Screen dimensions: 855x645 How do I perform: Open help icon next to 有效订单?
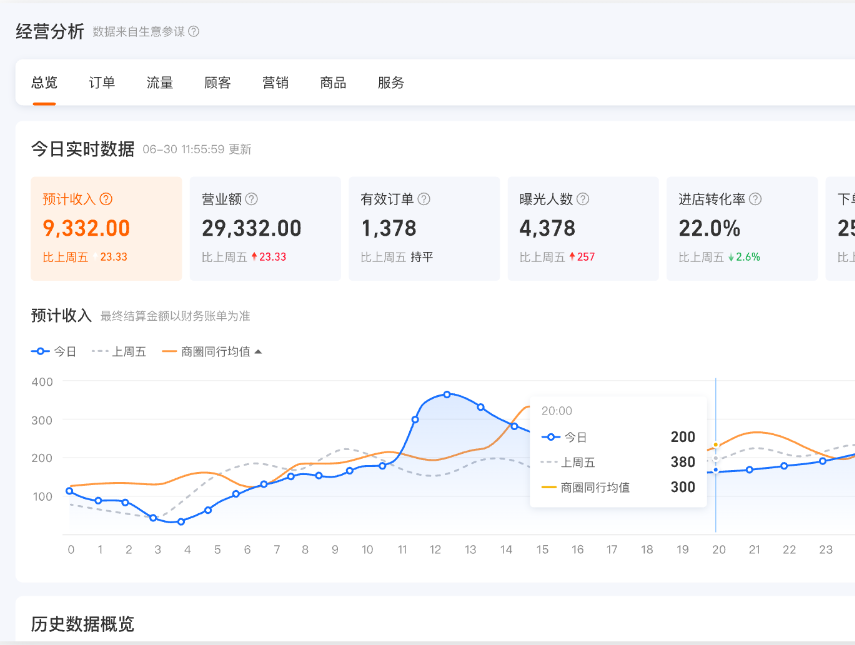[x=424, y=199]
